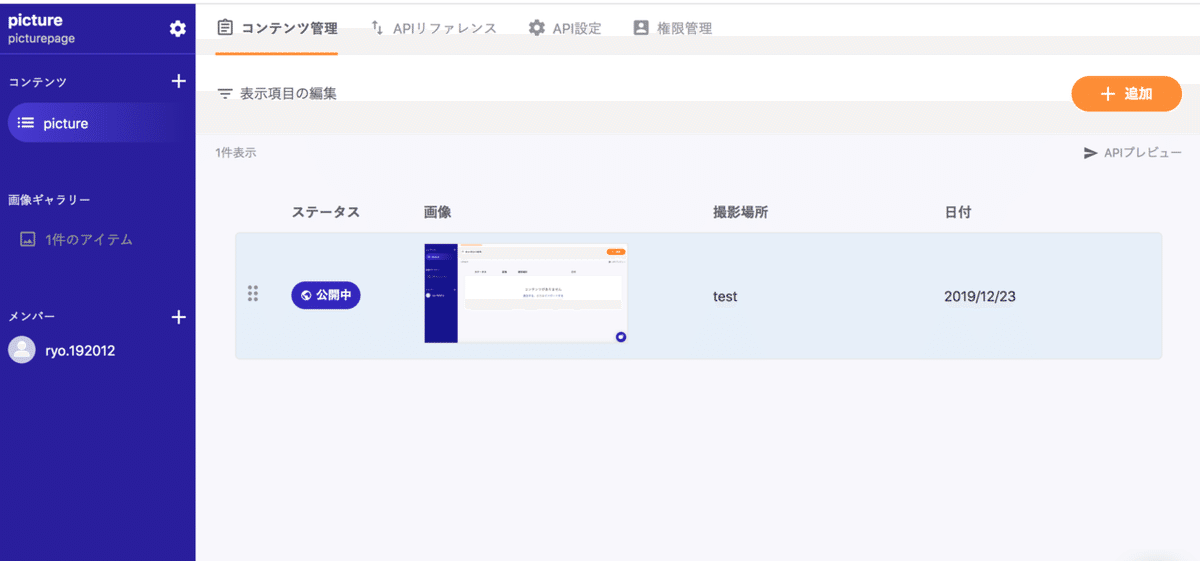Switch to APIリファレンス tab
Screen dimensions: 1200x561
pyautogui.click(x=433, y=28)
